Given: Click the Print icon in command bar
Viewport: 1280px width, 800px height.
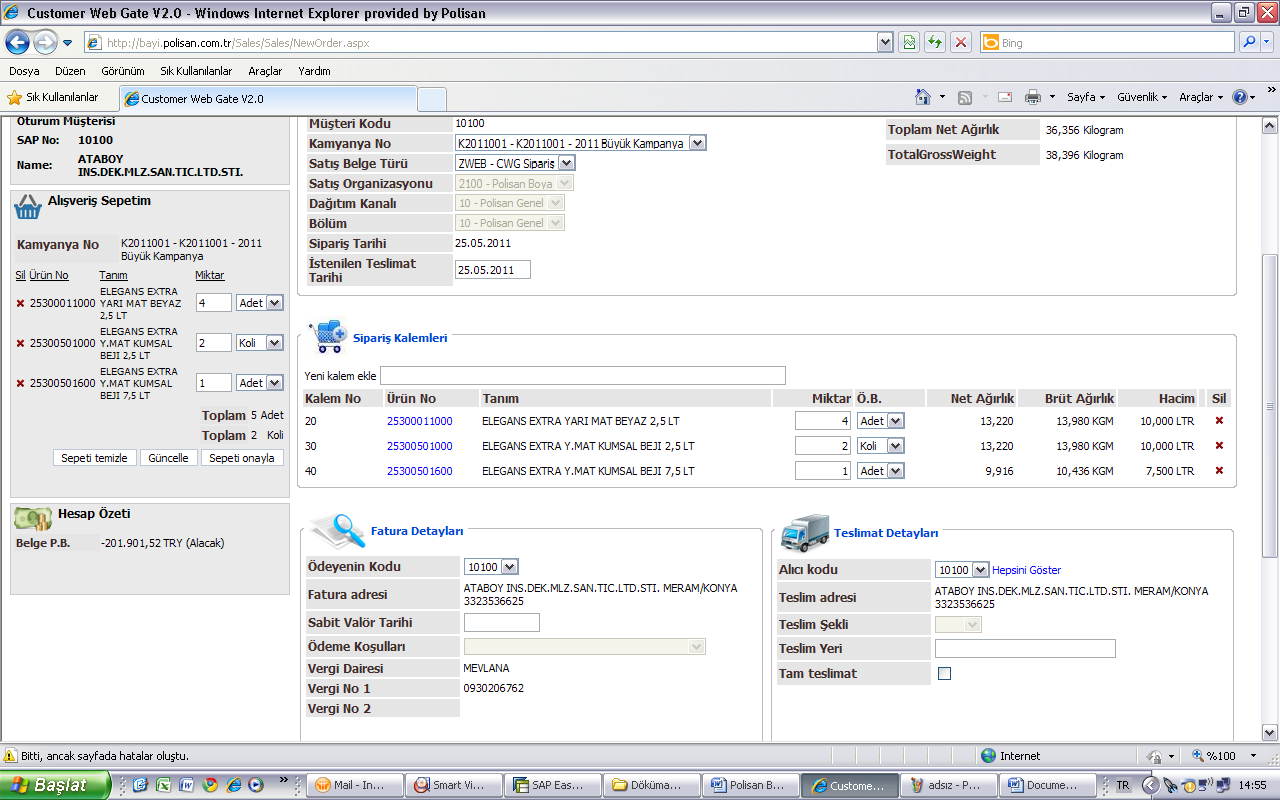Looking at the screenshot, I should [x=1033, y=97].
